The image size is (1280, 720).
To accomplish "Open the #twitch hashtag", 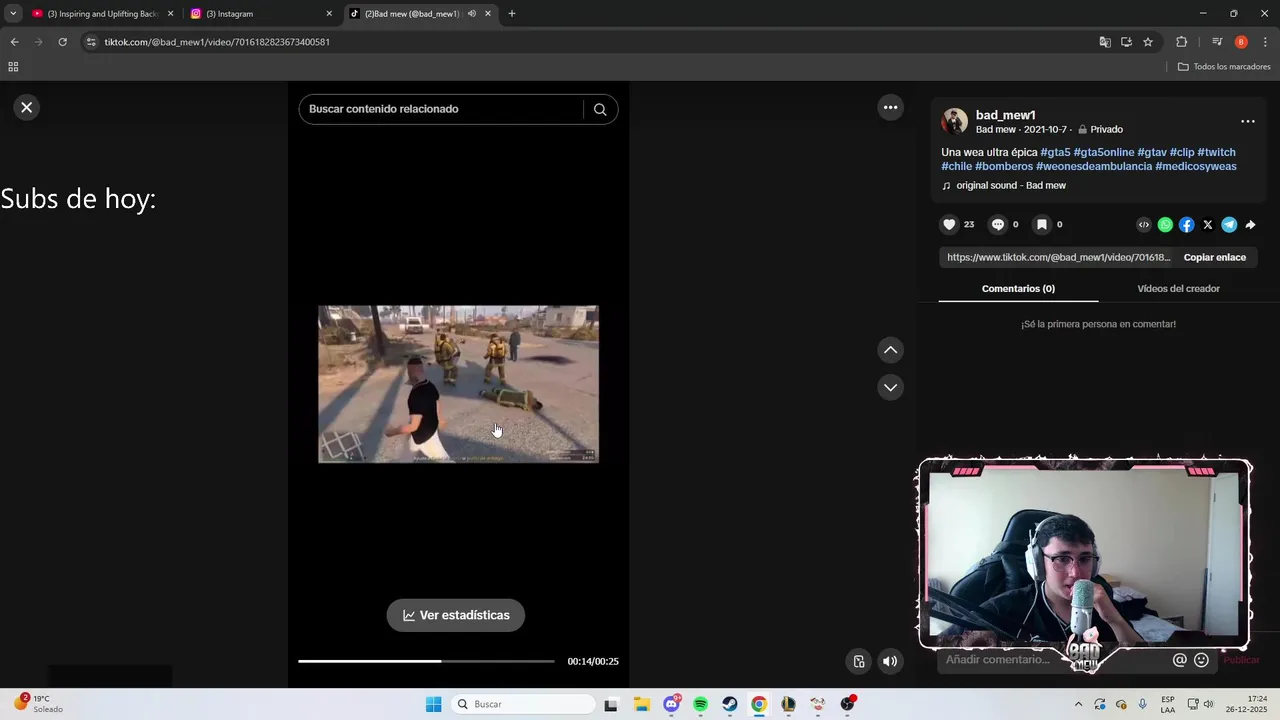I will coord(1216,152).
